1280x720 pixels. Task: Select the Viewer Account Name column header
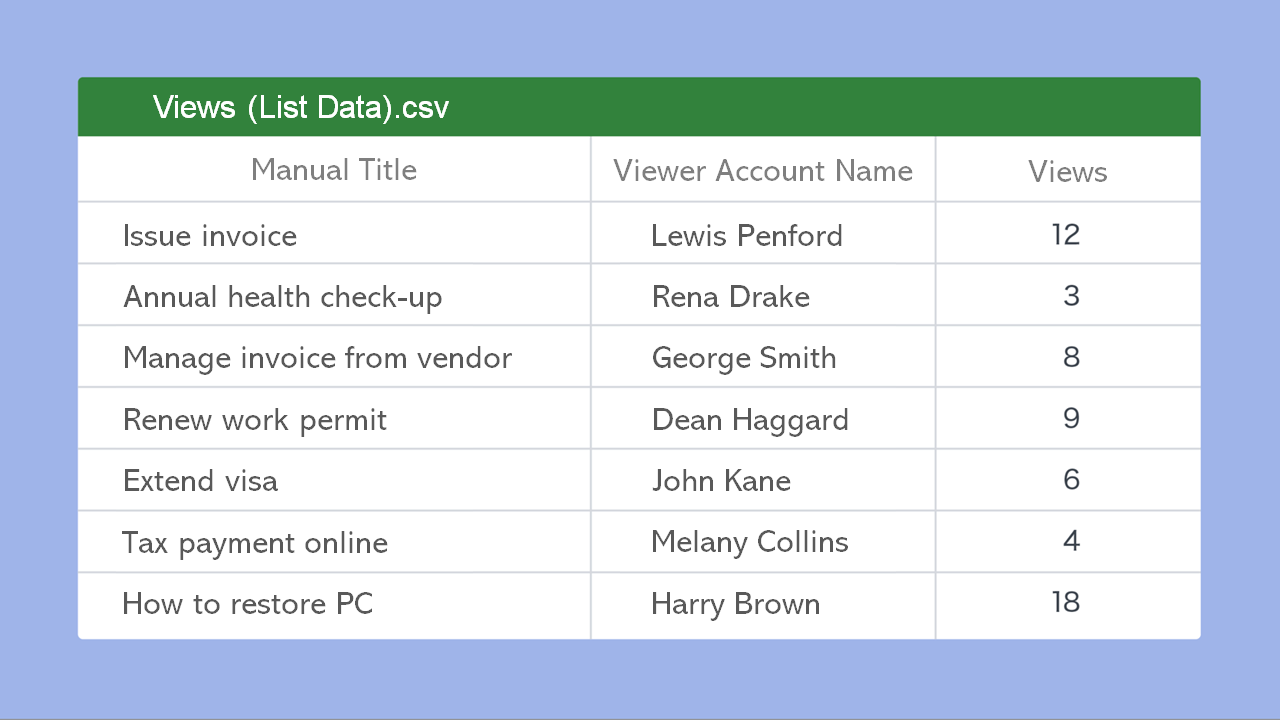click(763, 171)
